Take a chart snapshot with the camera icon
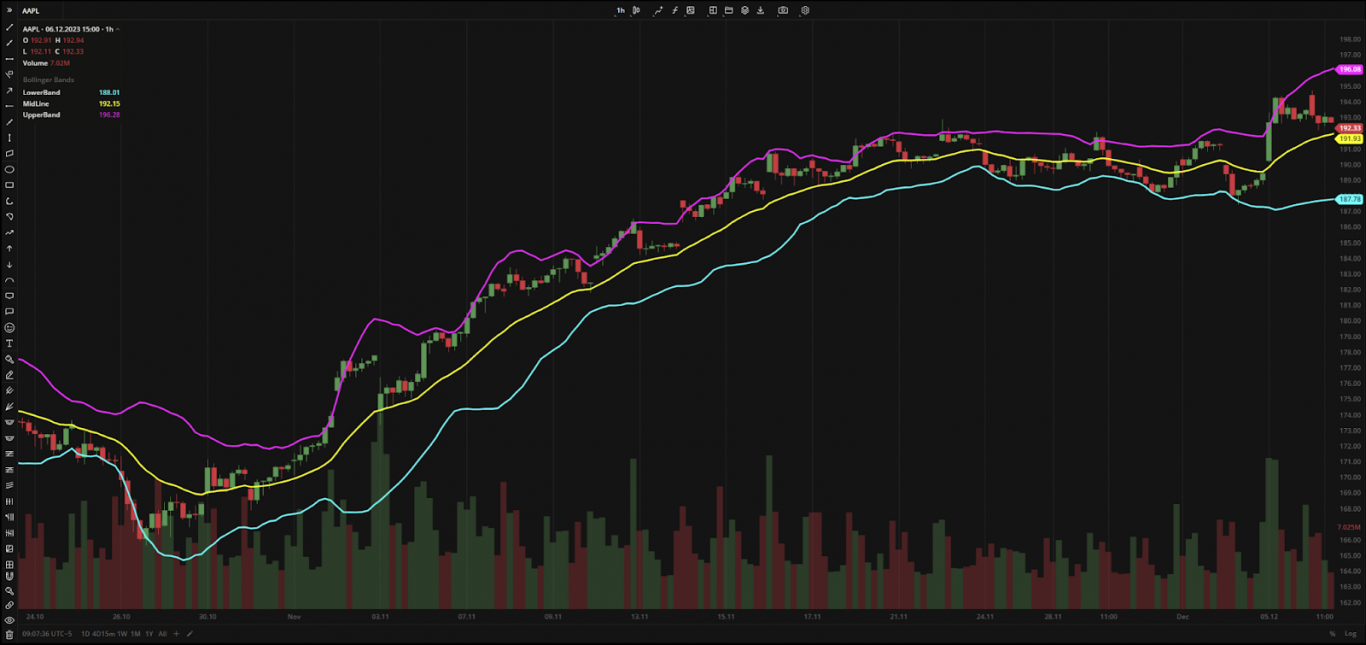1366x645 pixels. pos(784,10)
